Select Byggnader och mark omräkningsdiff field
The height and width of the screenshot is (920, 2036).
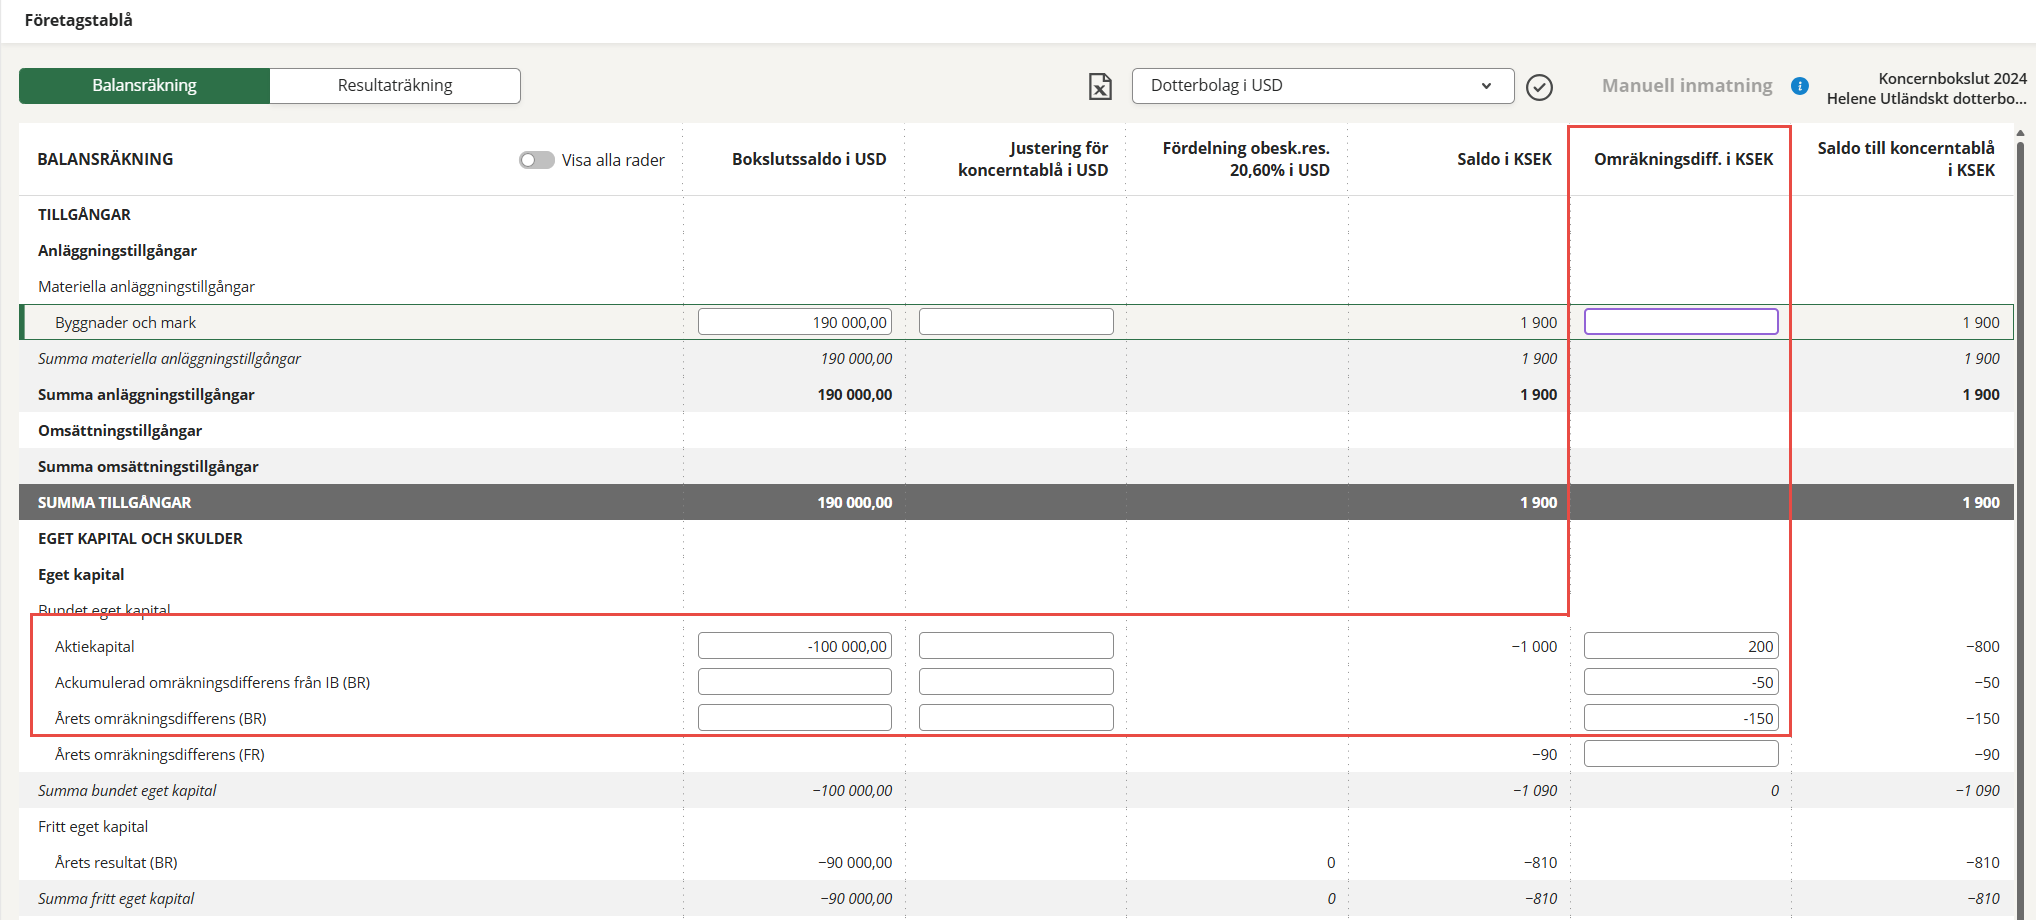click(x=1681, y=322)
